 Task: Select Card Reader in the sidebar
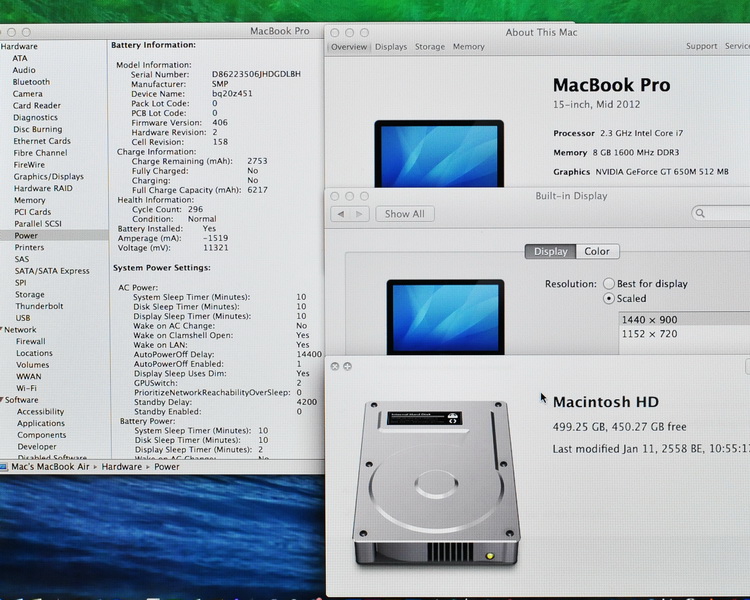pos(37,105)
